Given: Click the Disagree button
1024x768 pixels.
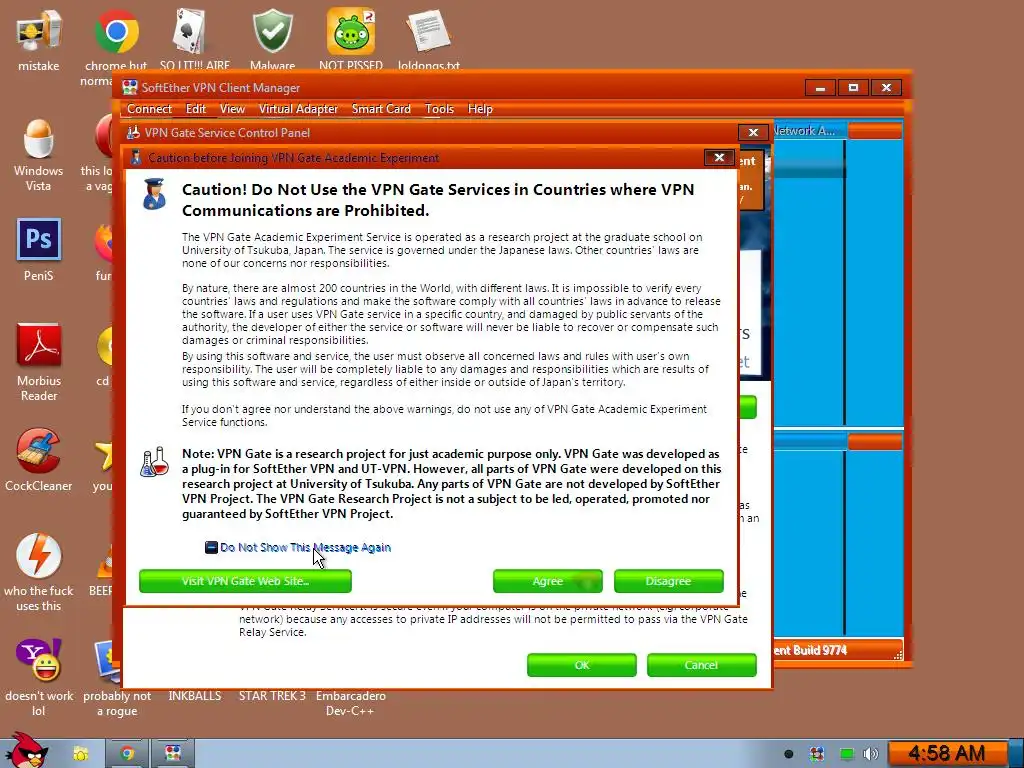Looking at the screenshot, I should click(x=668, y=581).
